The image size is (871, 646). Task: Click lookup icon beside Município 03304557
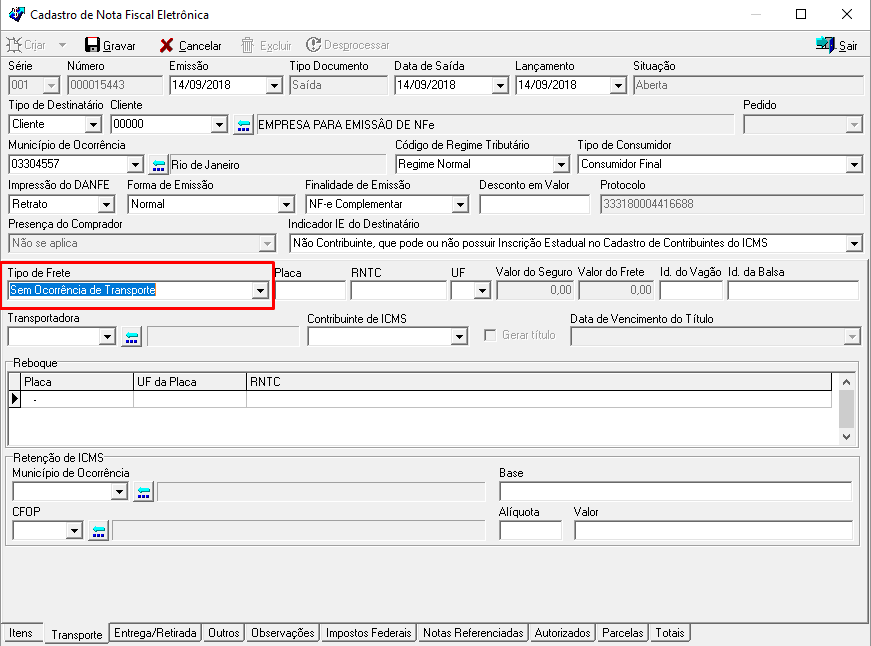[x=159, y=165]
